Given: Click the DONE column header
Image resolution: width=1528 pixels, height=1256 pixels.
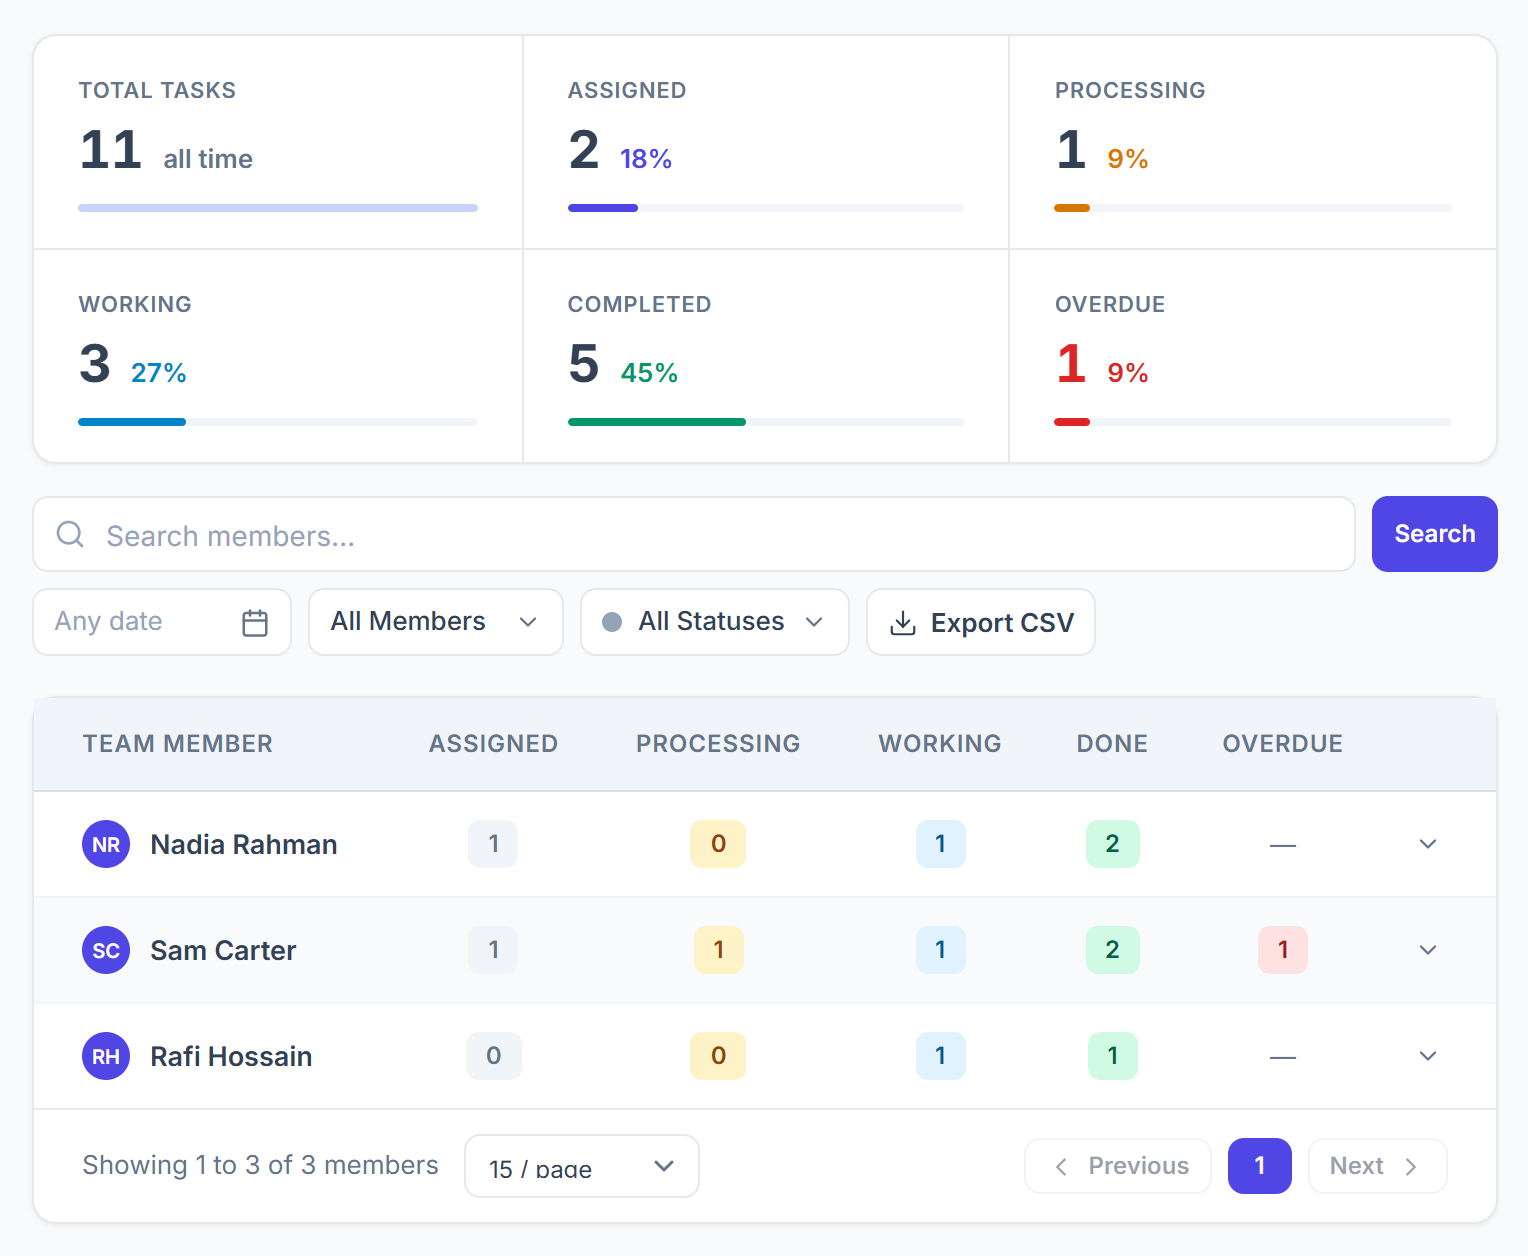Looking at the screenshot, I should coord(1112,744).
